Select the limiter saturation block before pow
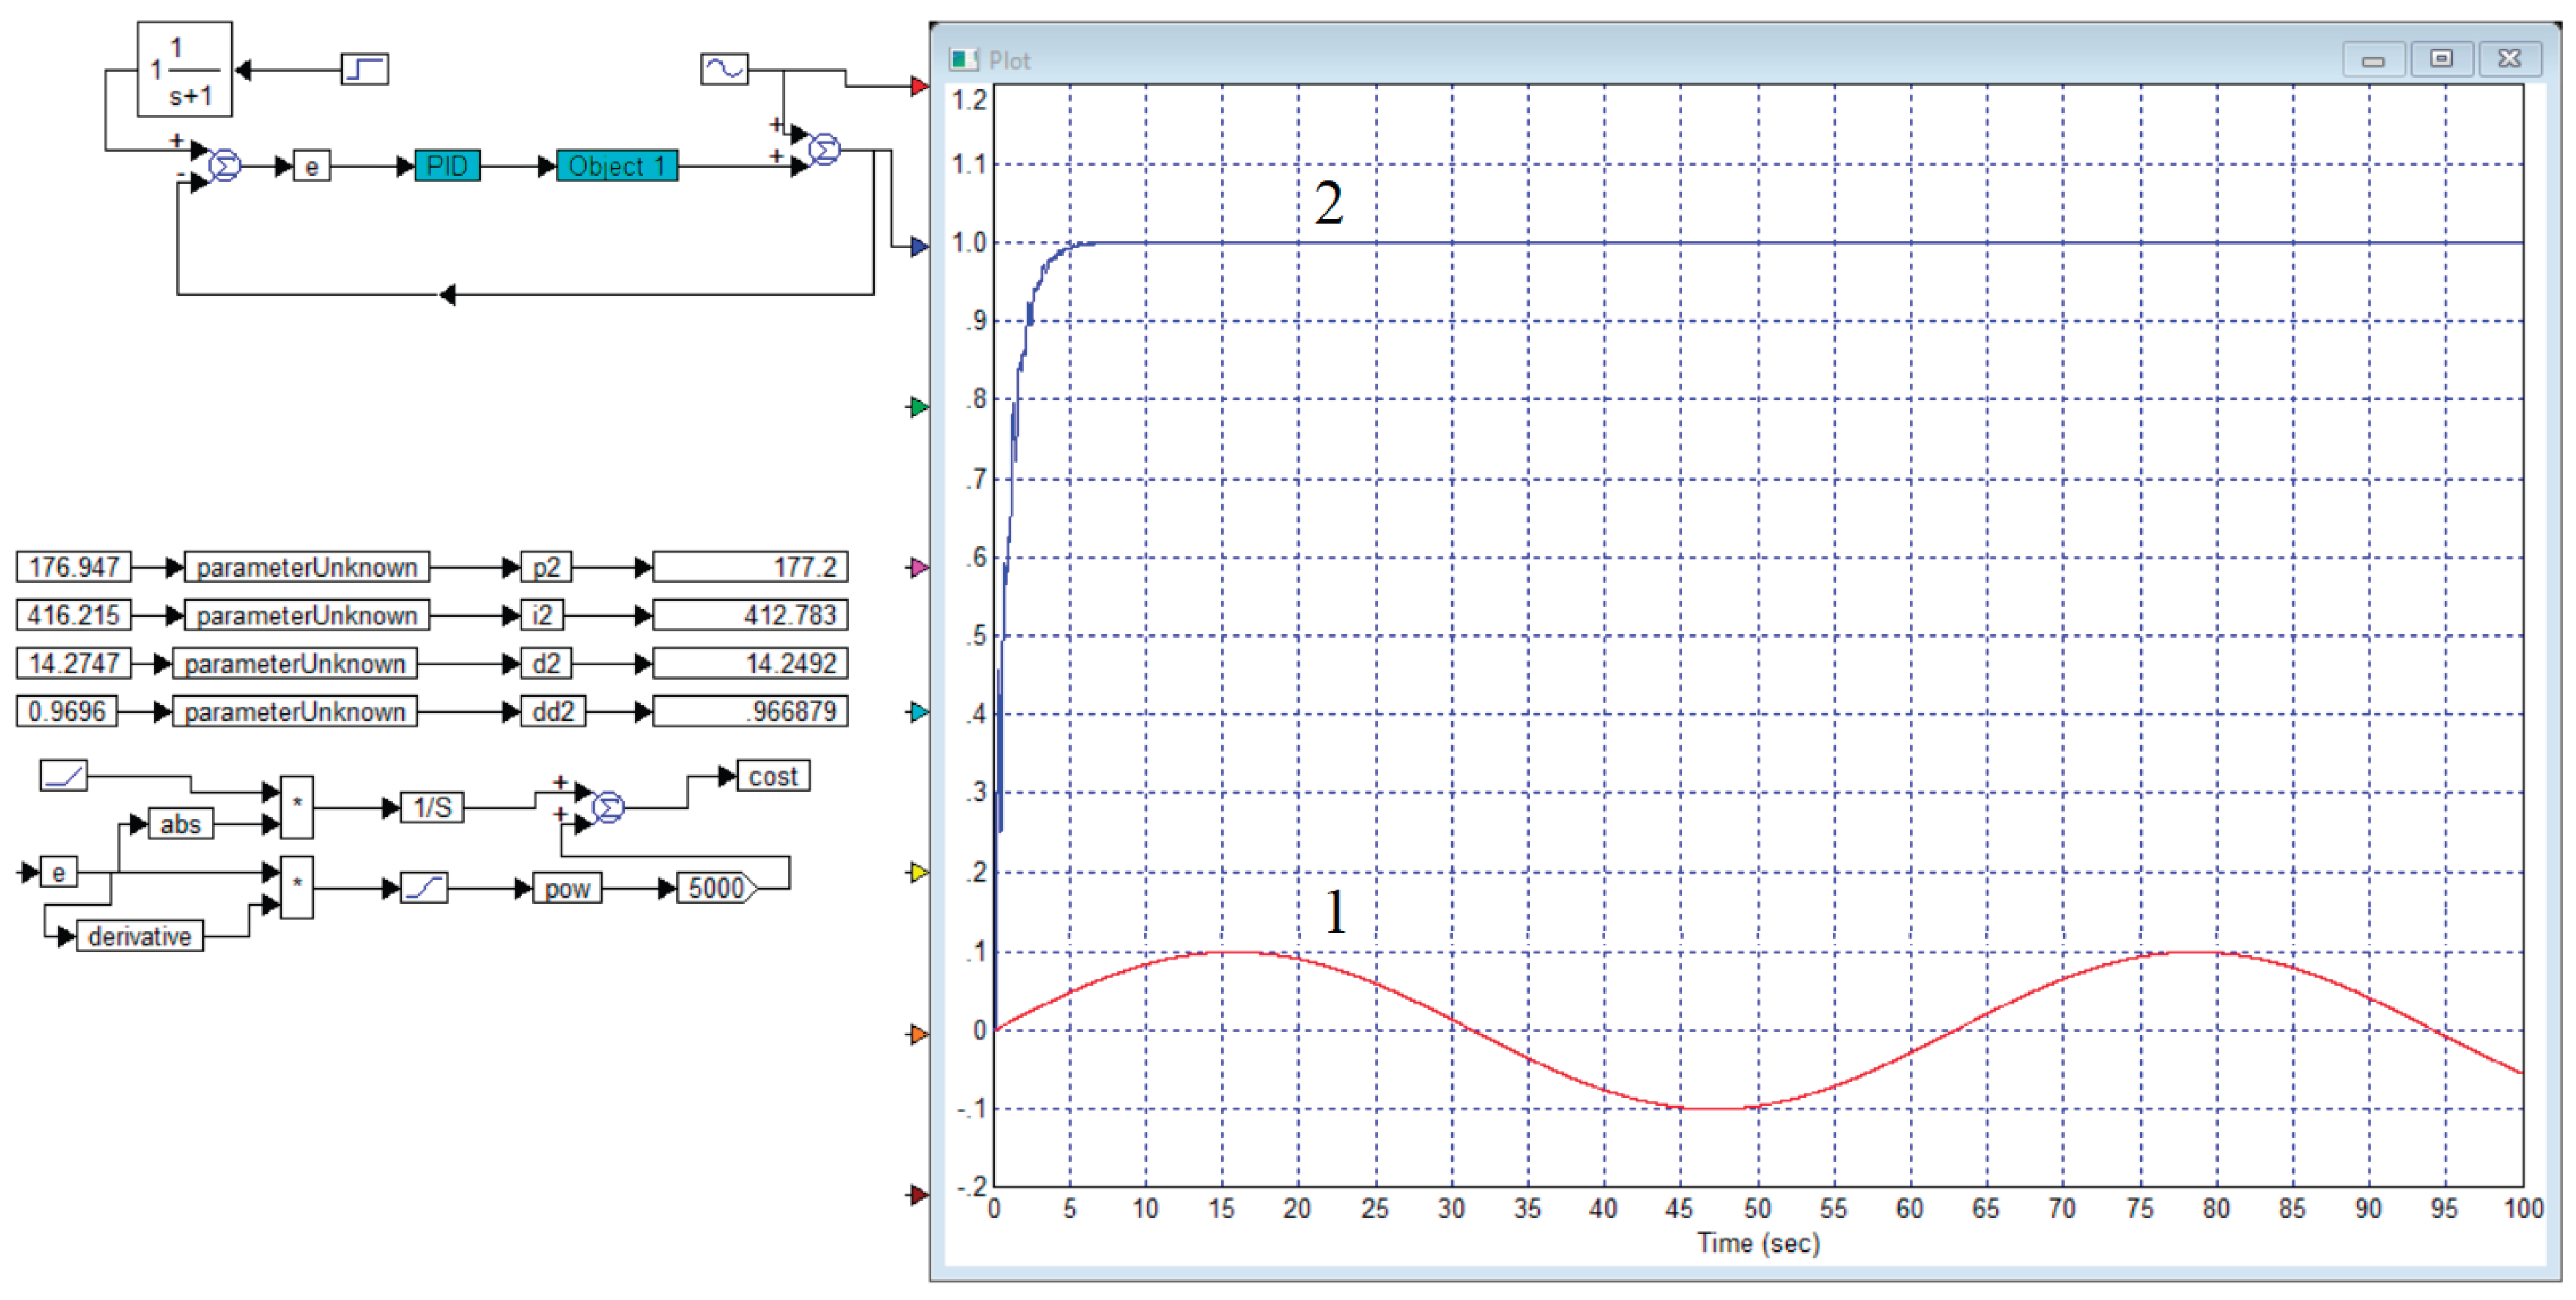This screenshot has width=2576, height=1300. (424, 887)
